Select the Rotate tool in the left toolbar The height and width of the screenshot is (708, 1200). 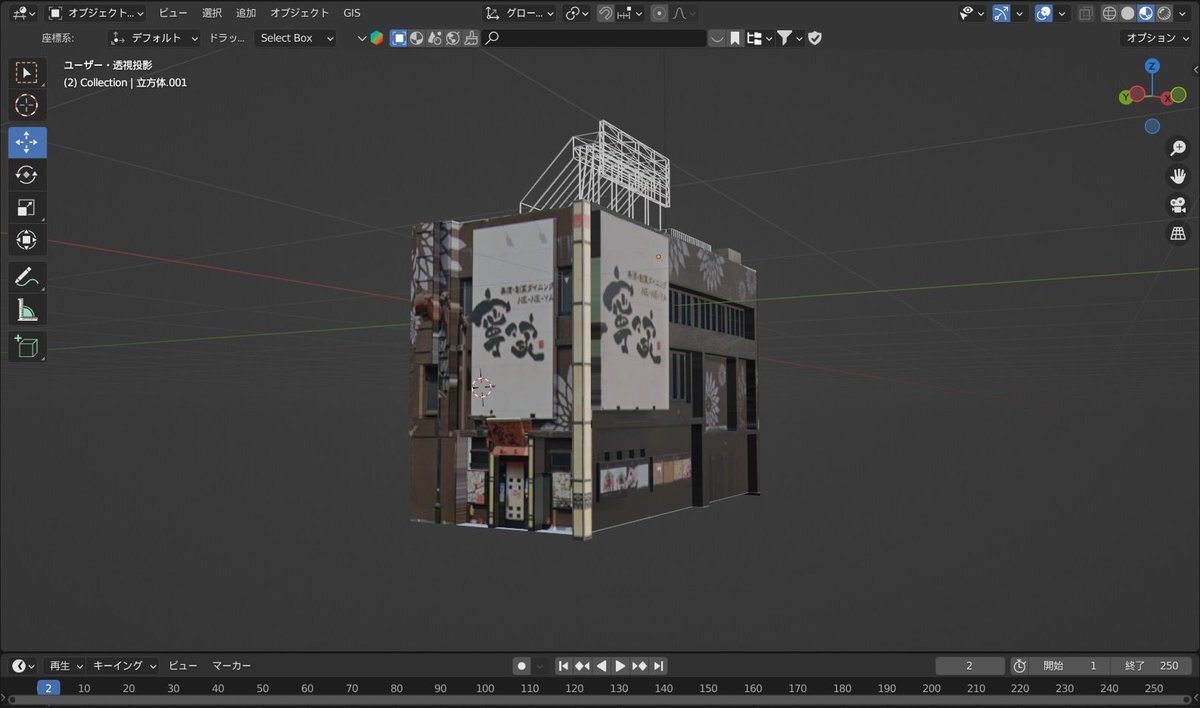pyautogui.click(x=27, y=175)
